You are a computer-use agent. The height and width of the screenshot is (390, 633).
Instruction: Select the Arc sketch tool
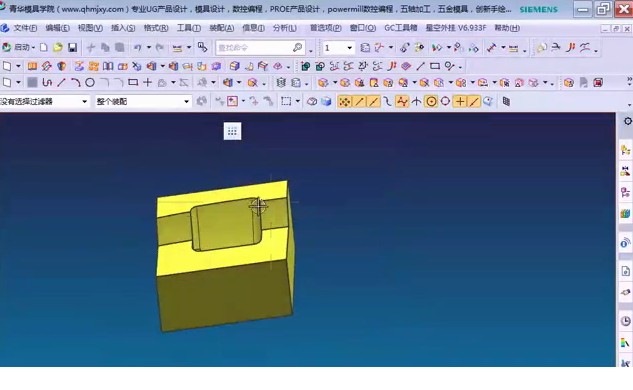pos(75,83)
